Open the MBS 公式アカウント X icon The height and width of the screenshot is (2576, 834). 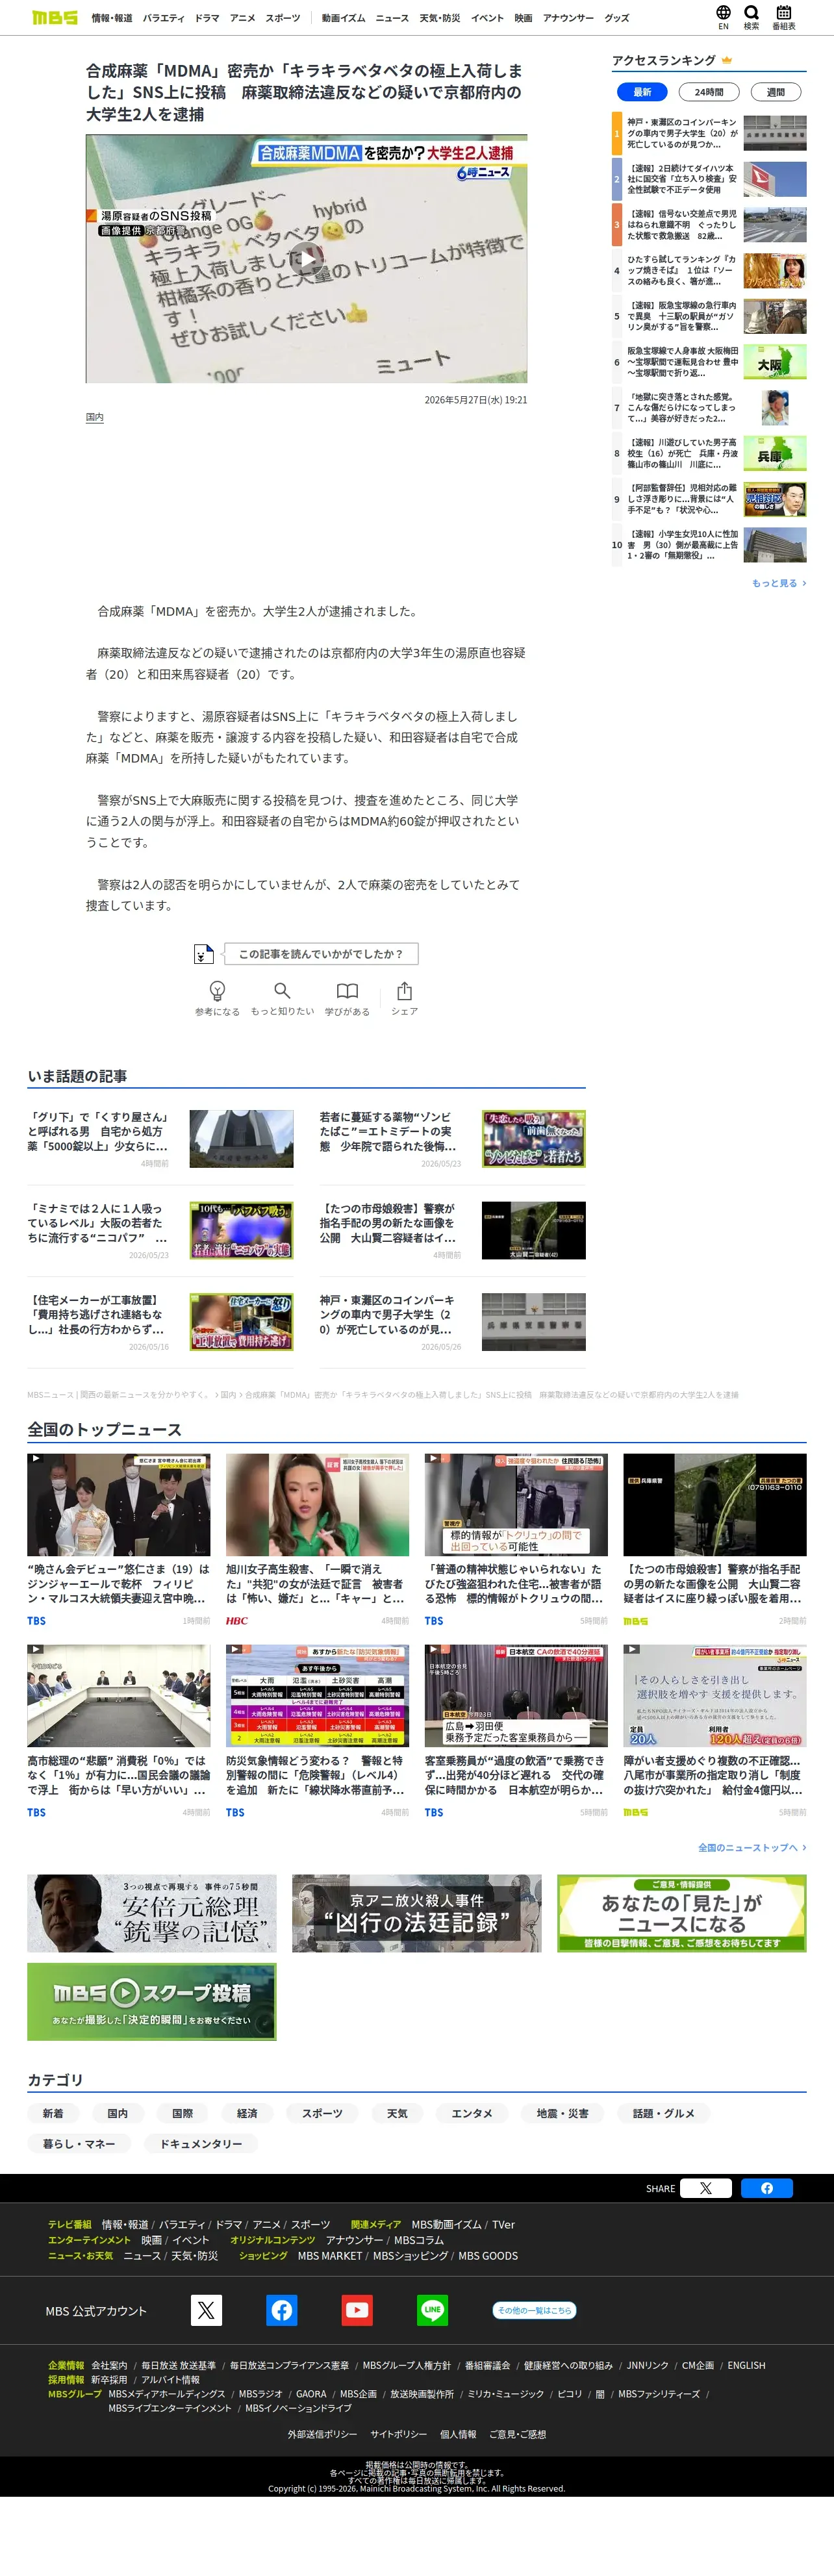pos(206,2310)
